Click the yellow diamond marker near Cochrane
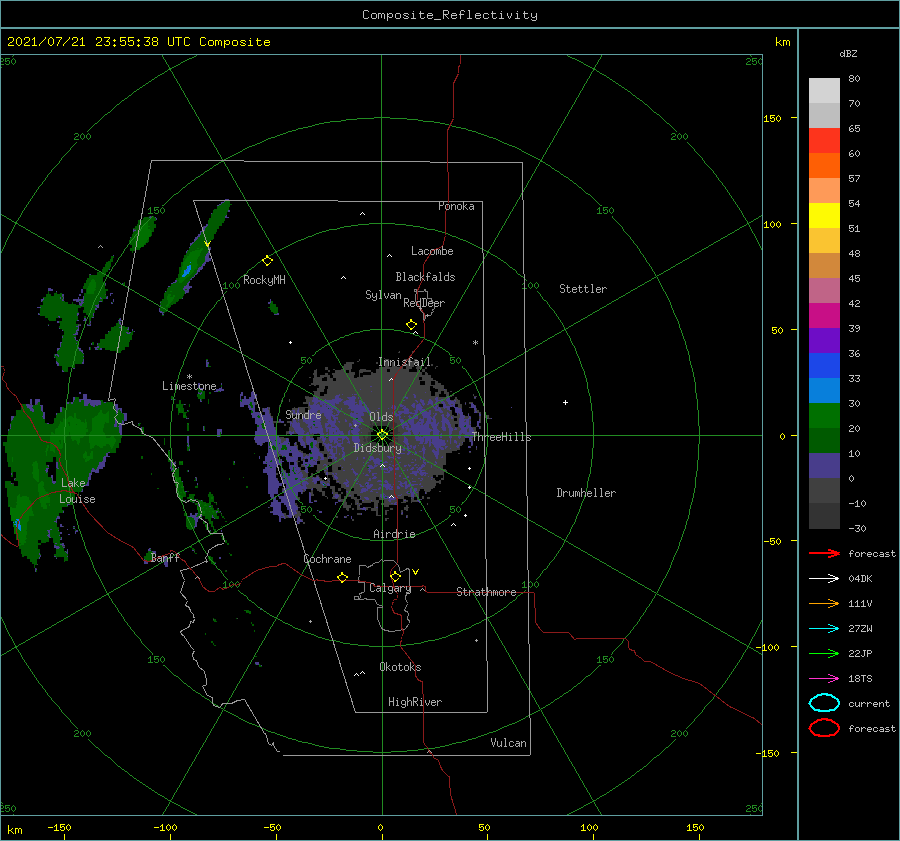 pyautogui.click(x=342, y=577)
